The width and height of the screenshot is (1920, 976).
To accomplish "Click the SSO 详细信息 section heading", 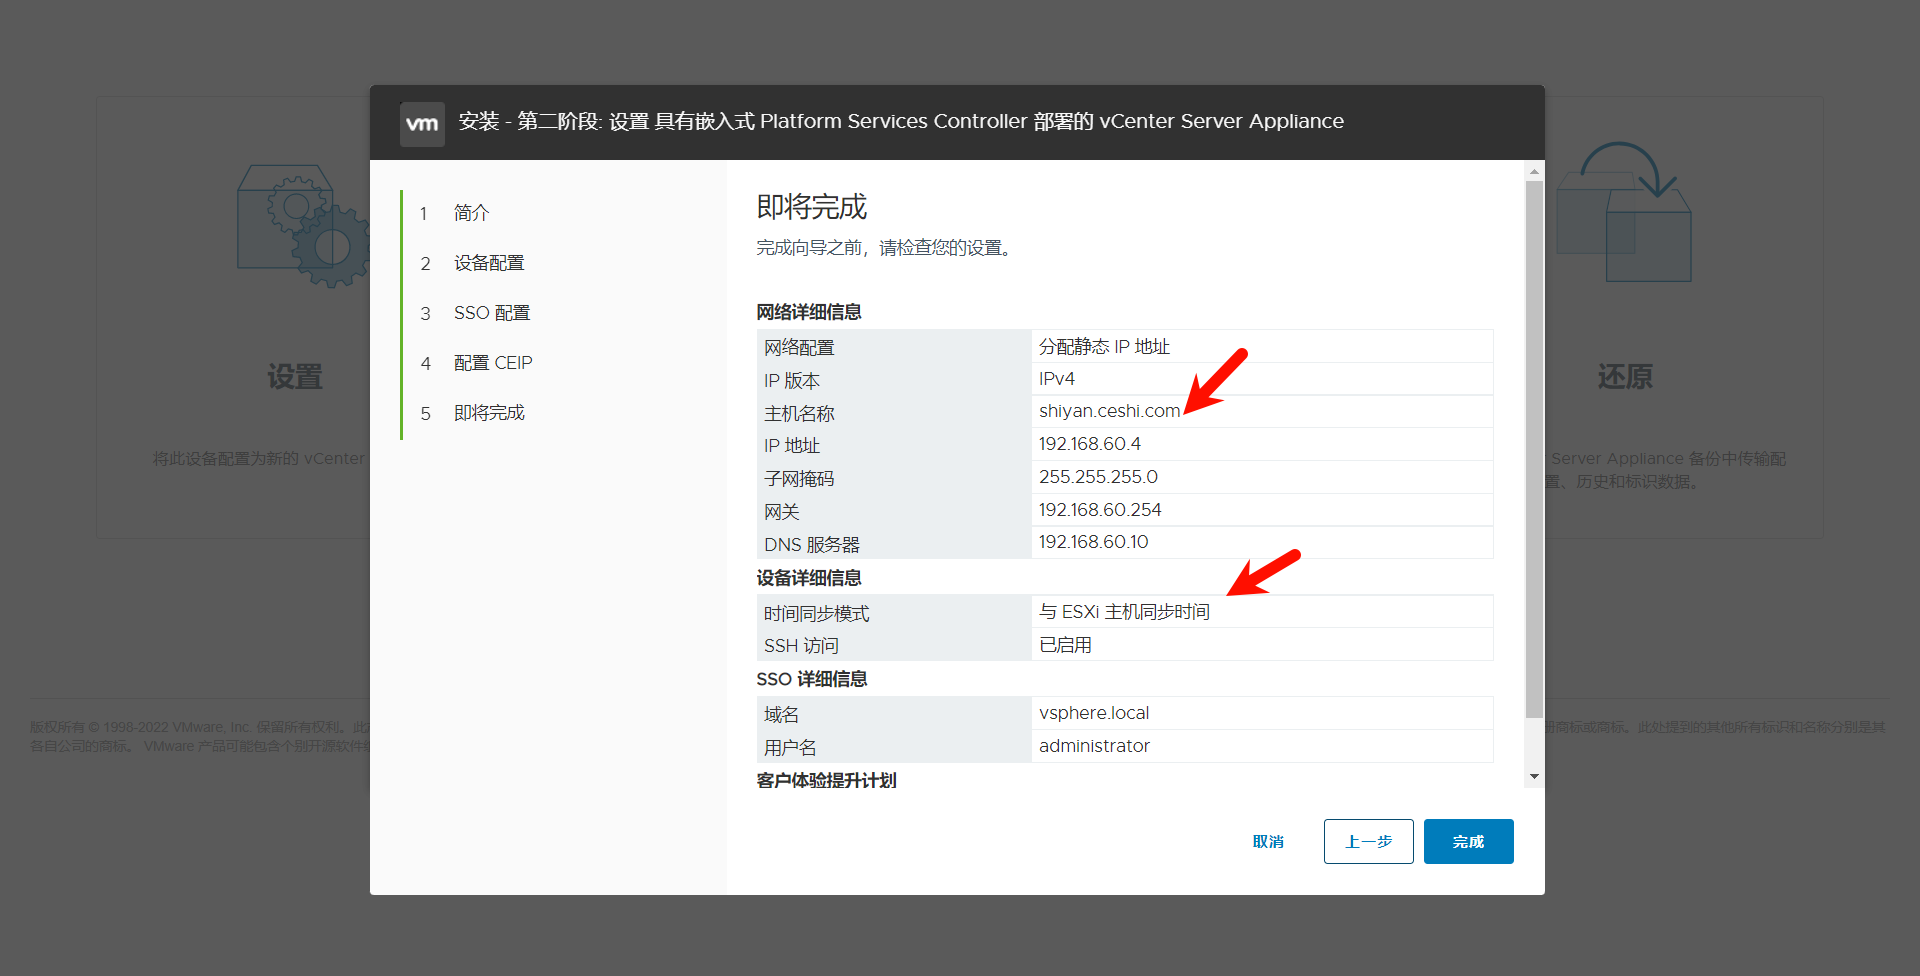I will click(812, 679).
